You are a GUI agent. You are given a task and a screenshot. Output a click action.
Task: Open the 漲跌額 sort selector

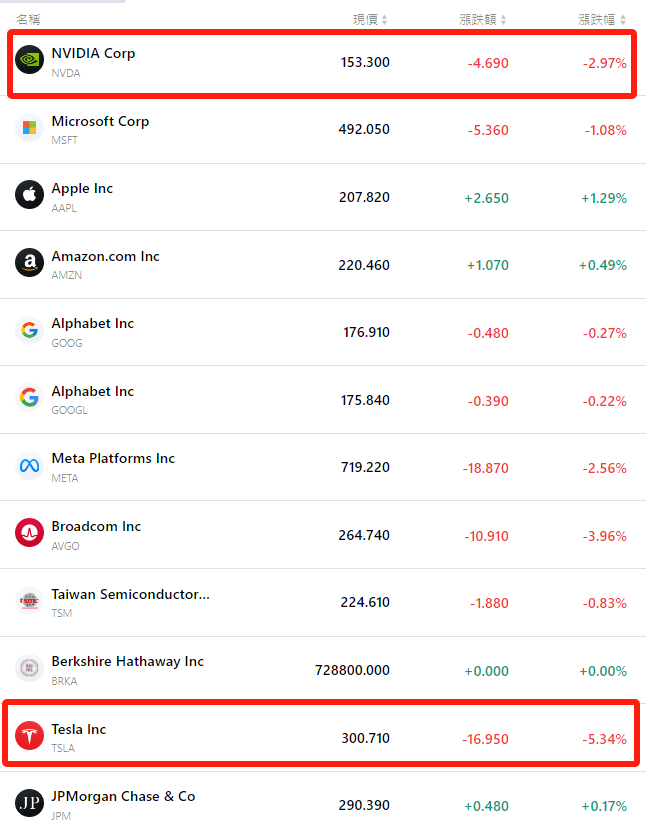click(483, 18)
